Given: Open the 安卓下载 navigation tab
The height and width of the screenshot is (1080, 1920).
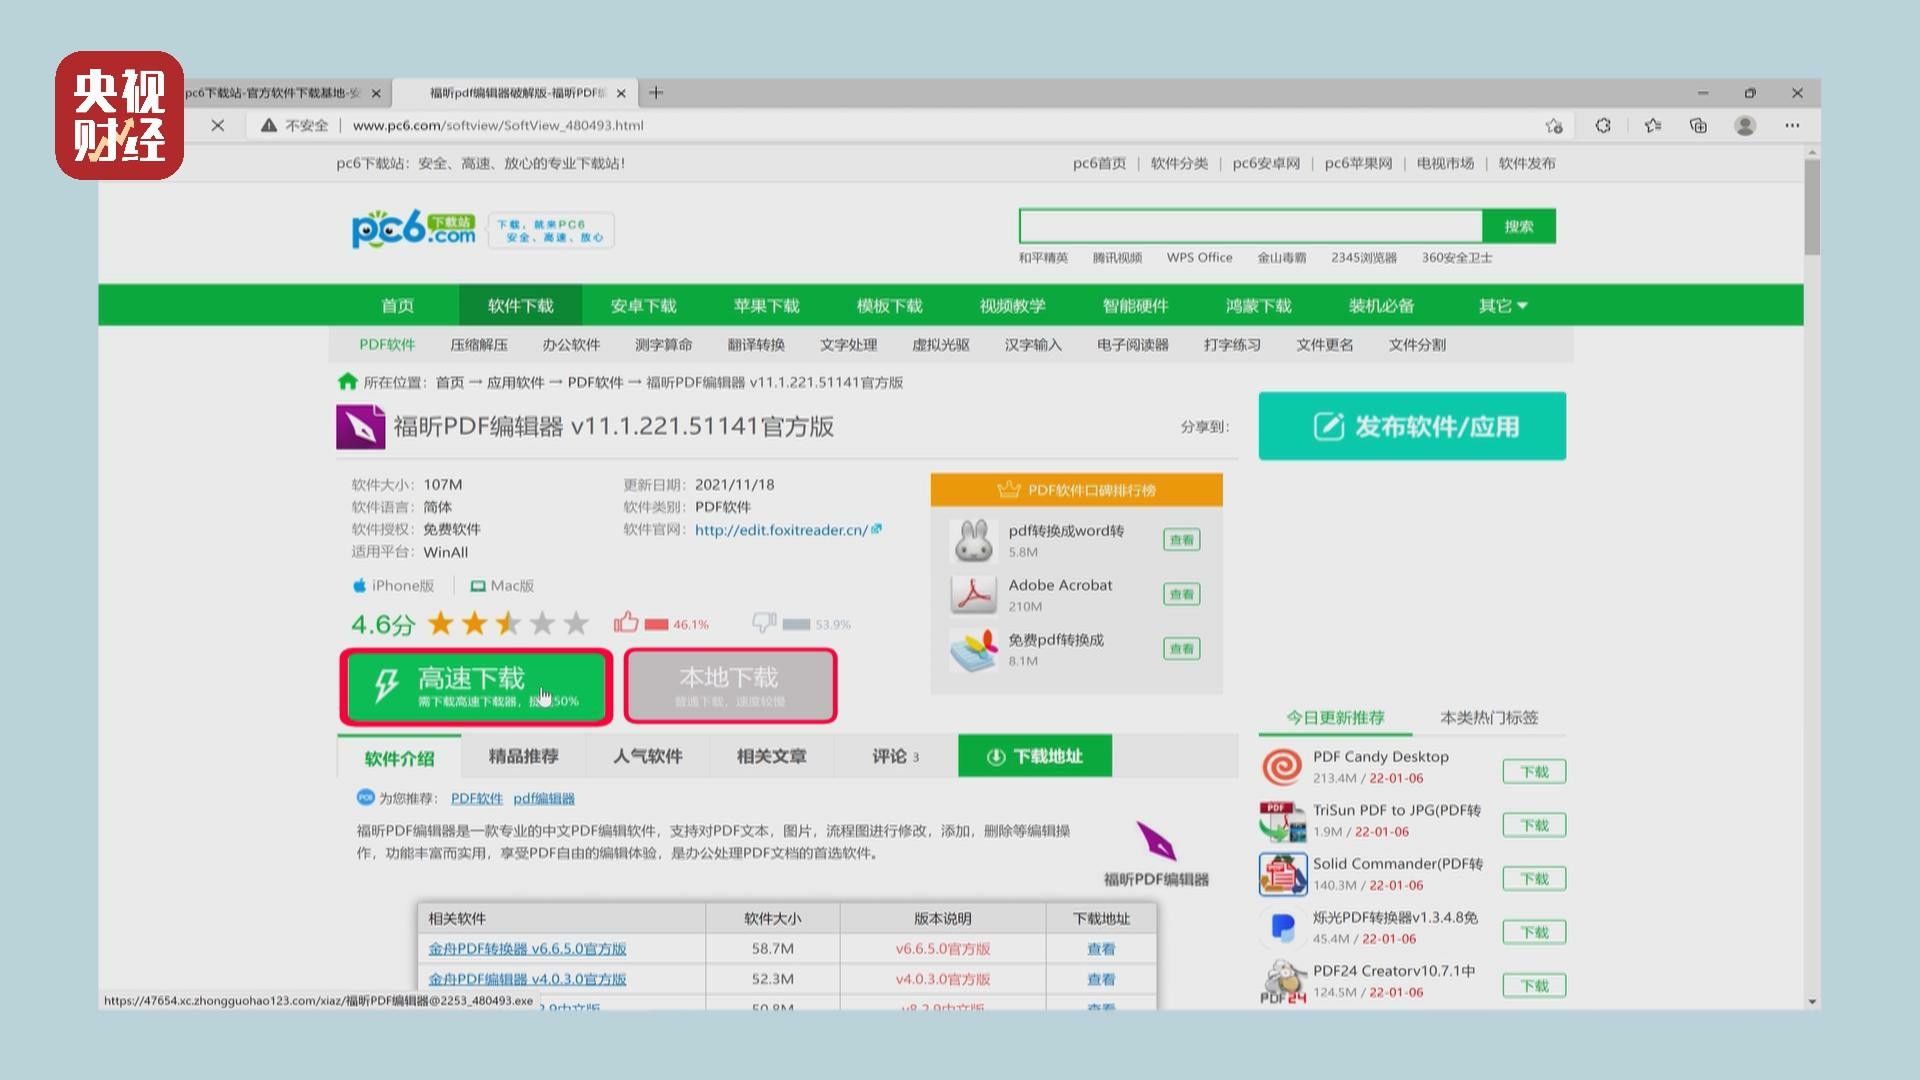Looking at the screenshot, I should pyautogui.click(x=643, y=306).
